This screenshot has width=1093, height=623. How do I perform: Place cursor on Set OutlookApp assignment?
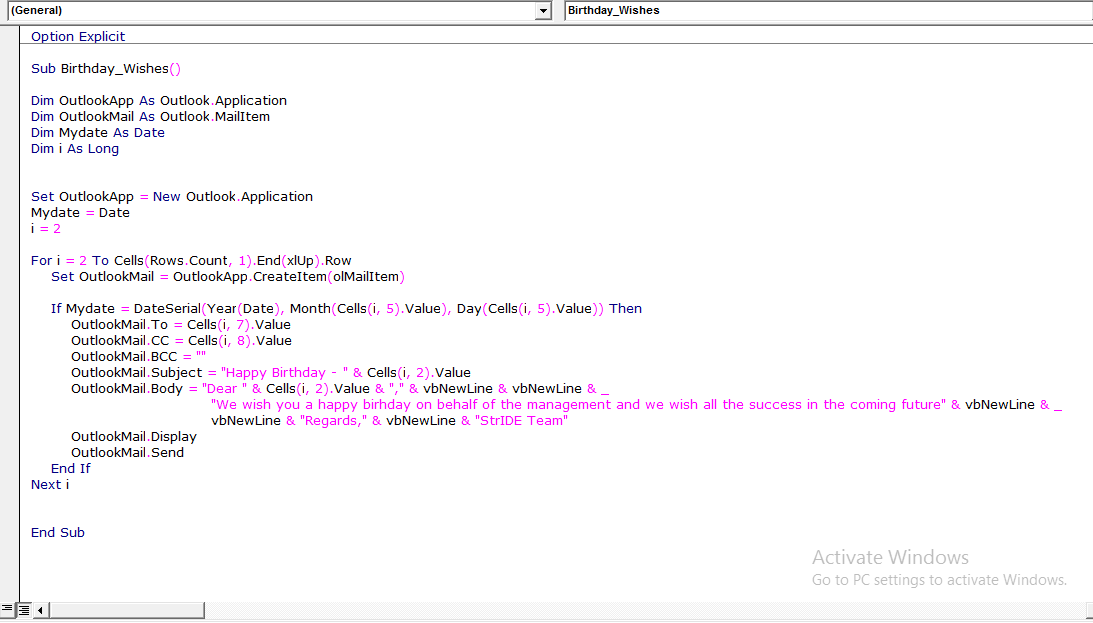pyautogui.click(x=172, y=196)
